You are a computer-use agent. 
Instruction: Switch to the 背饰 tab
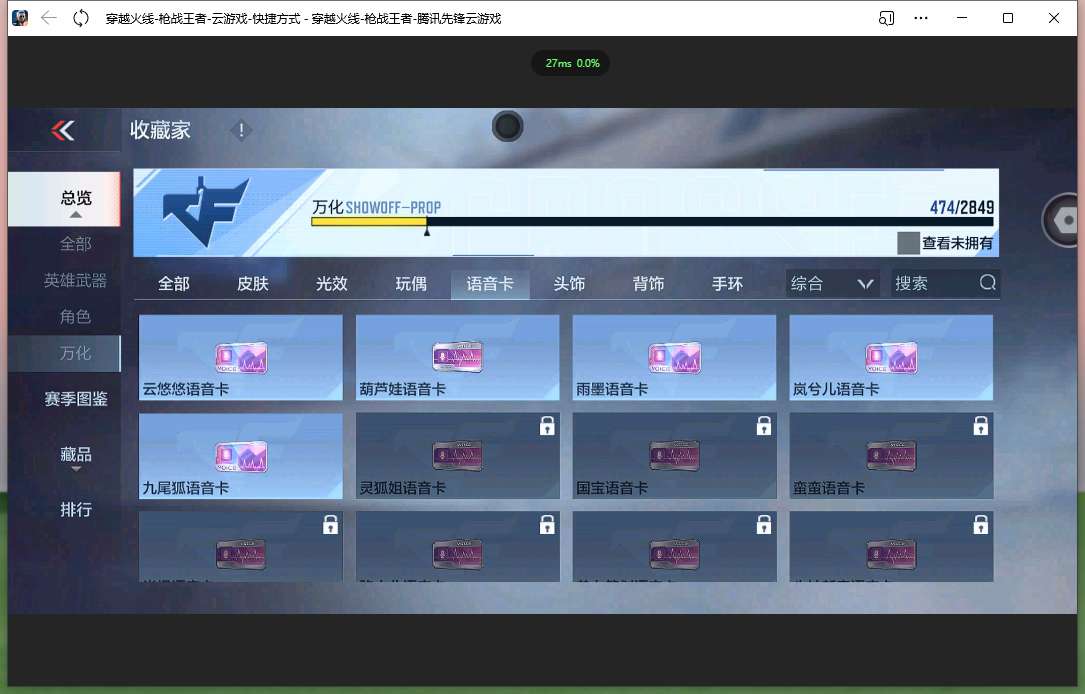(648, 284)
